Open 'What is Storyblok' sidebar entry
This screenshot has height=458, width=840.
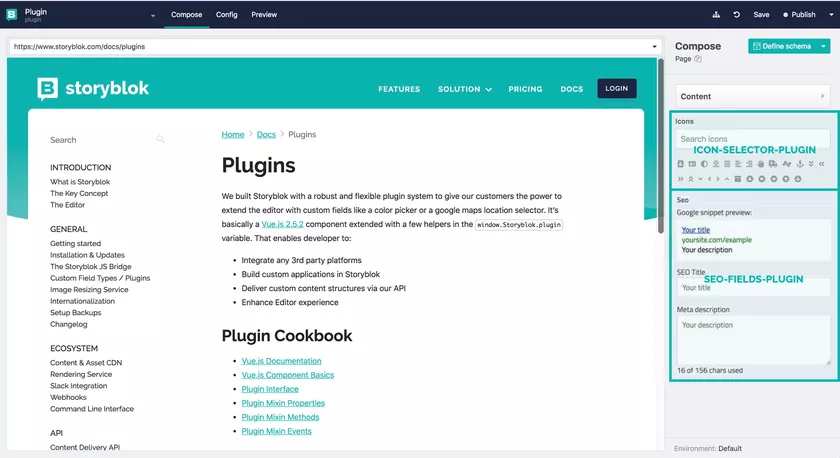tap(80, 182)
